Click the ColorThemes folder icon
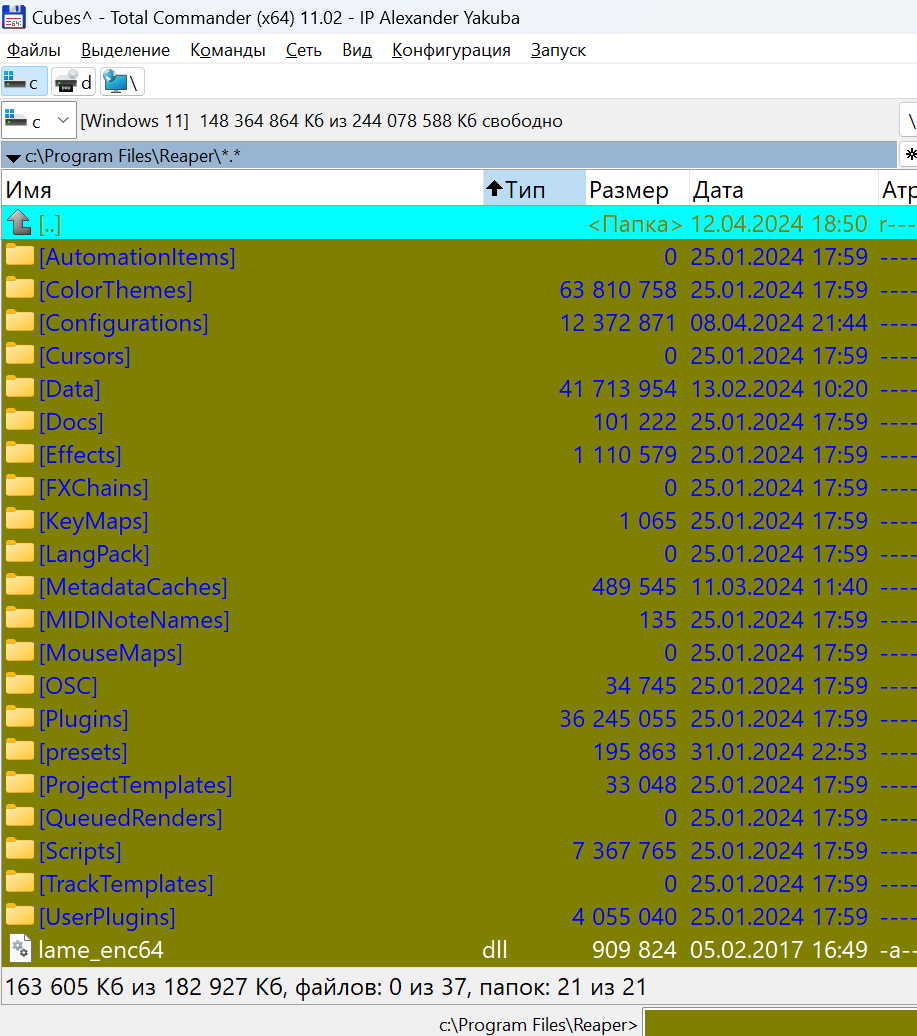Viewport: 917px width, 1036px height. coord(20,289)
